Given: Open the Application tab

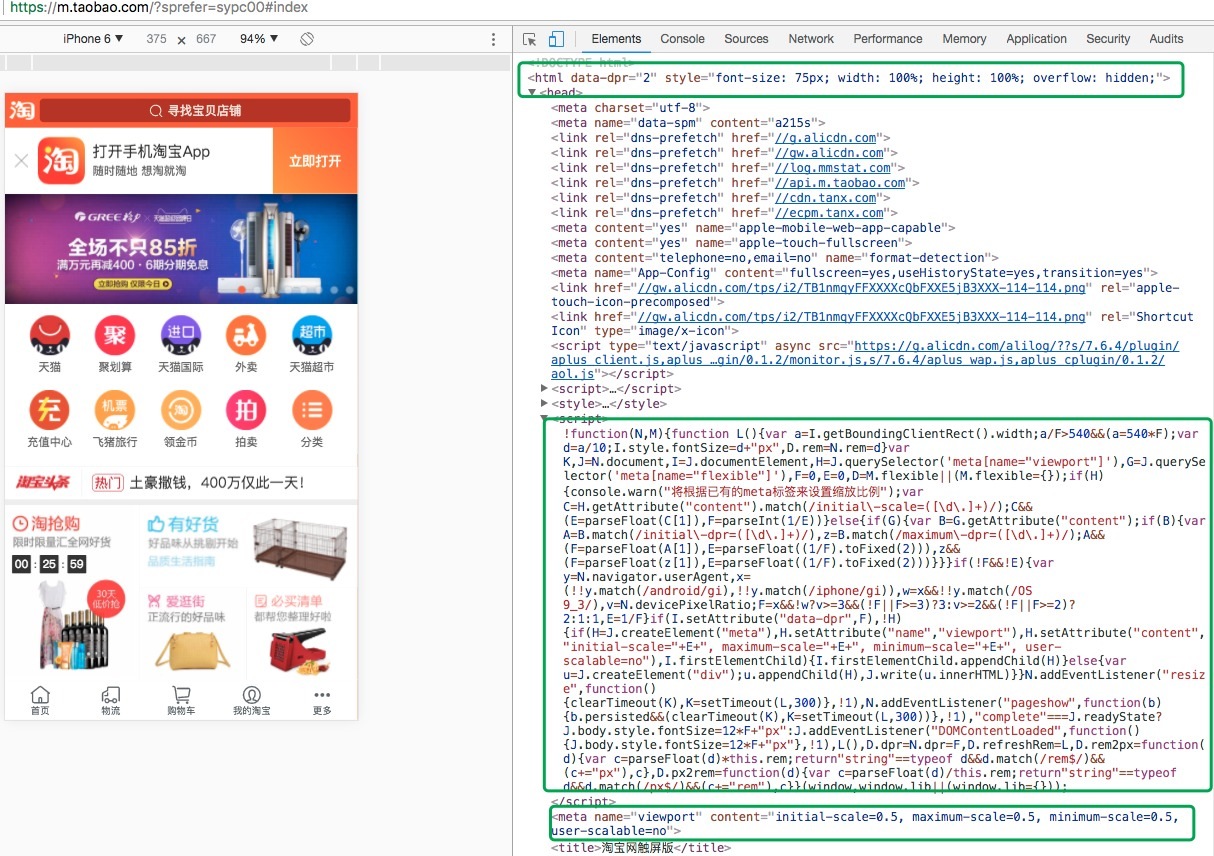Looking at the screenshot, I should [x=1036, y=39].
